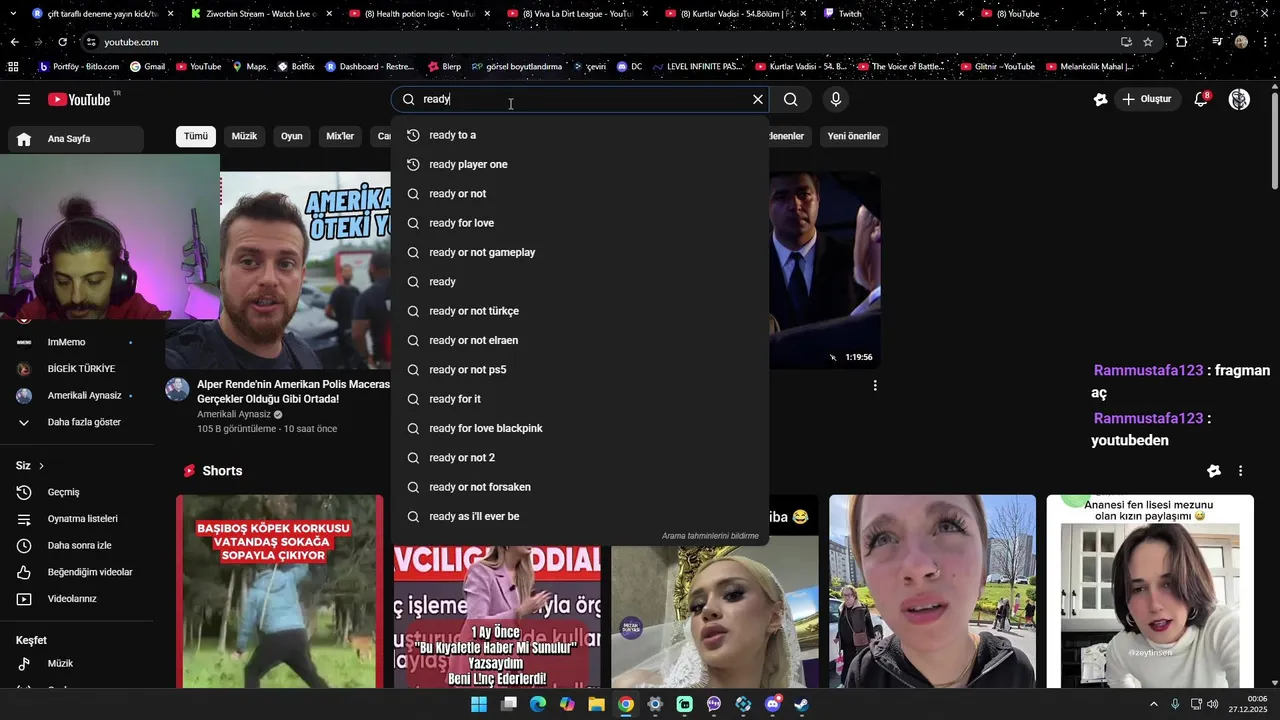Screen dimensions: 1280x720
Task: Choose the 'ready or not forsaken' suggestion
Action: (x=580, y=487)
